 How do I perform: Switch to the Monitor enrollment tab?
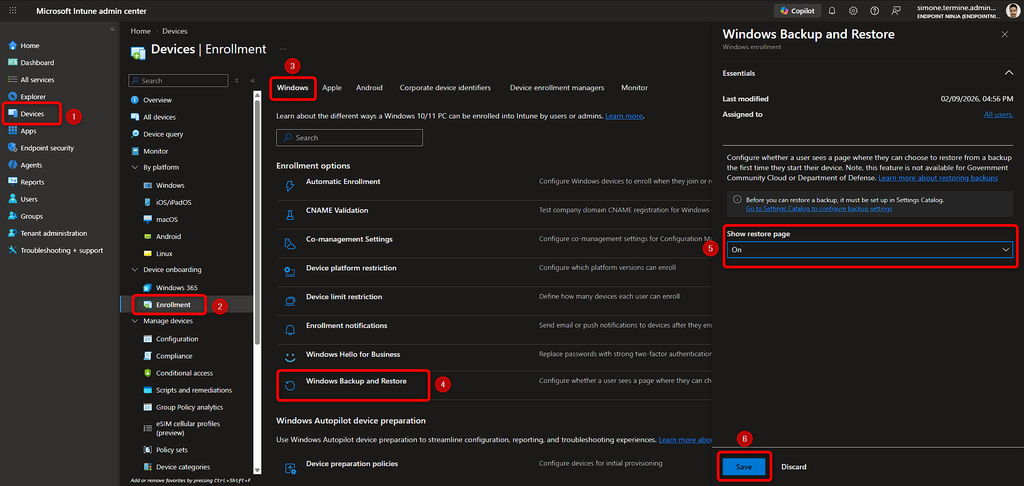634,88
